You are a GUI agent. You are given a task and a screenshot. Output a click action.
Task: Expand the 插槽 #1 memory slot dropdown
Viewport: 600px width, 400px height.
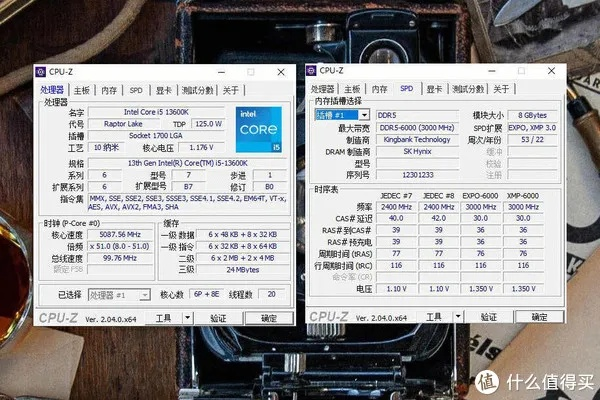[x=364, y=115]
